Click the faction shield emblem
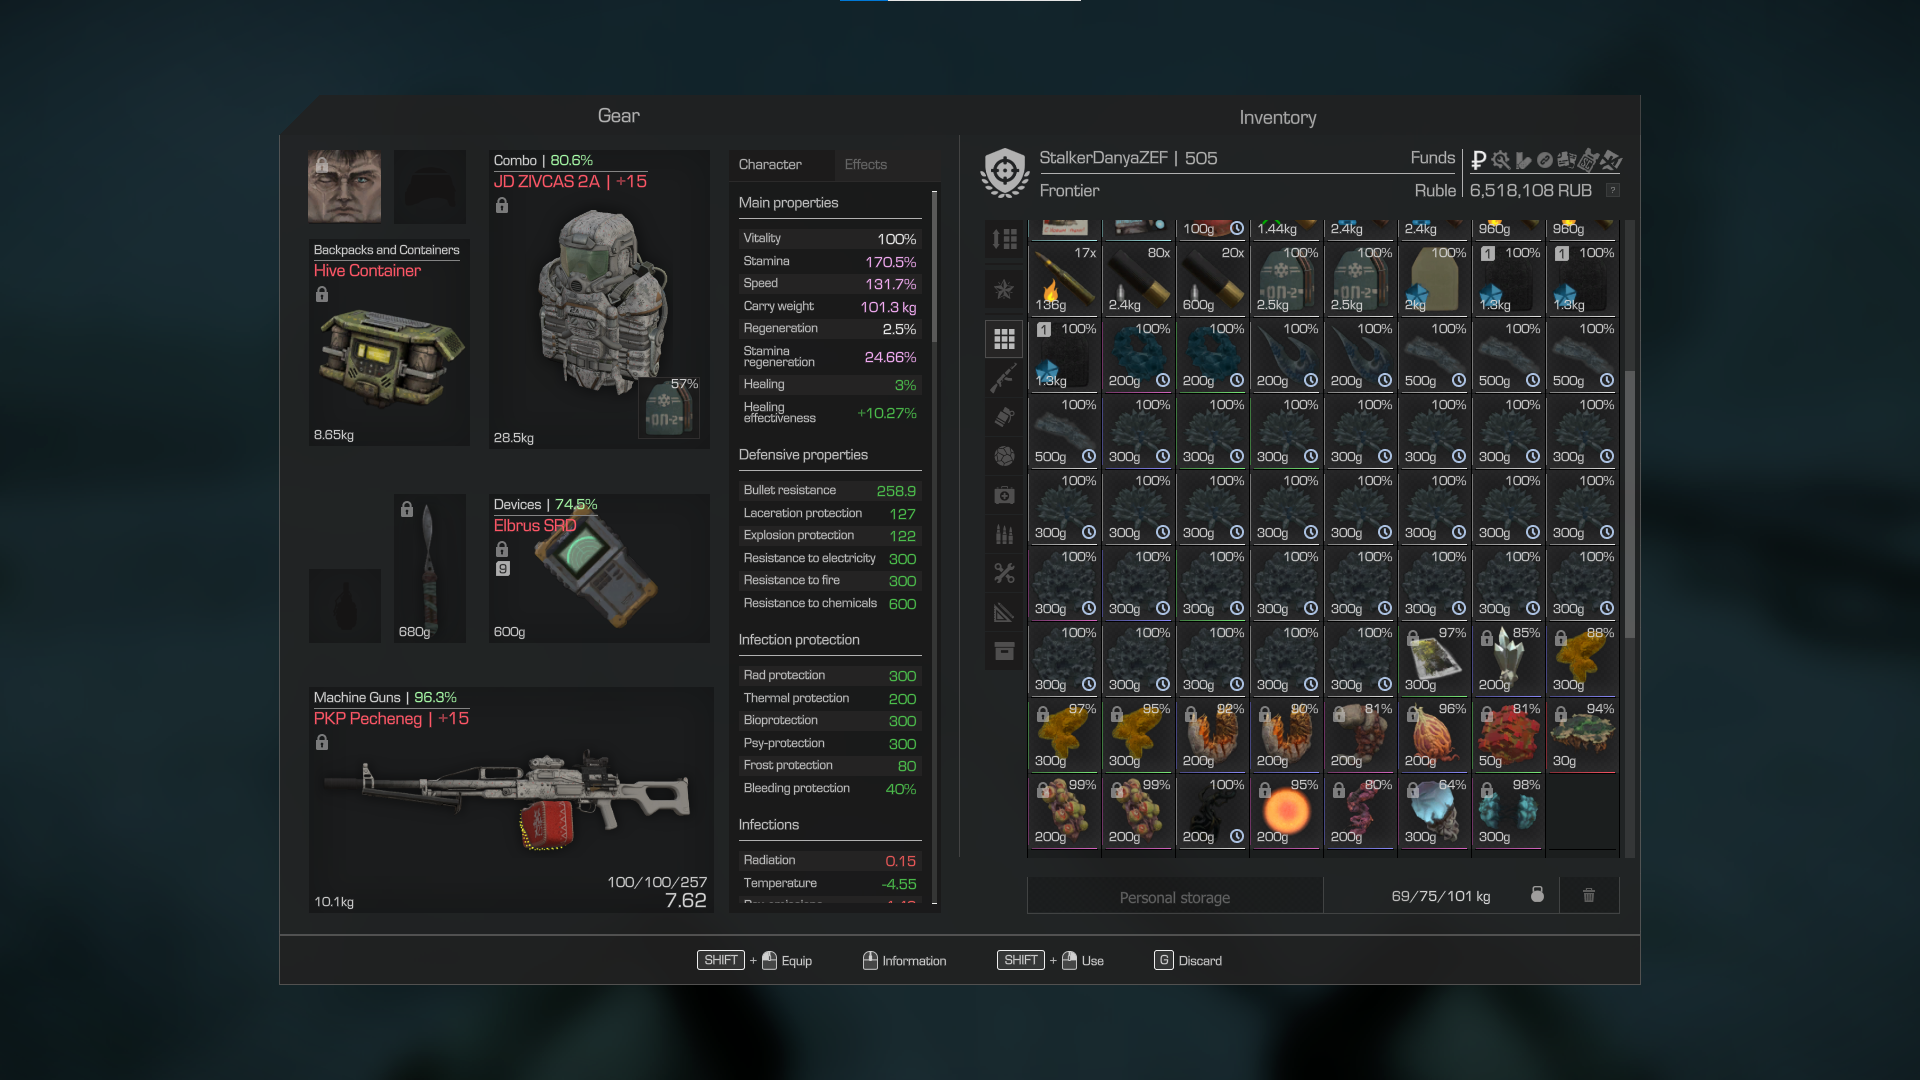This screenshot has width=1920, height=1080. [1005, 173]
